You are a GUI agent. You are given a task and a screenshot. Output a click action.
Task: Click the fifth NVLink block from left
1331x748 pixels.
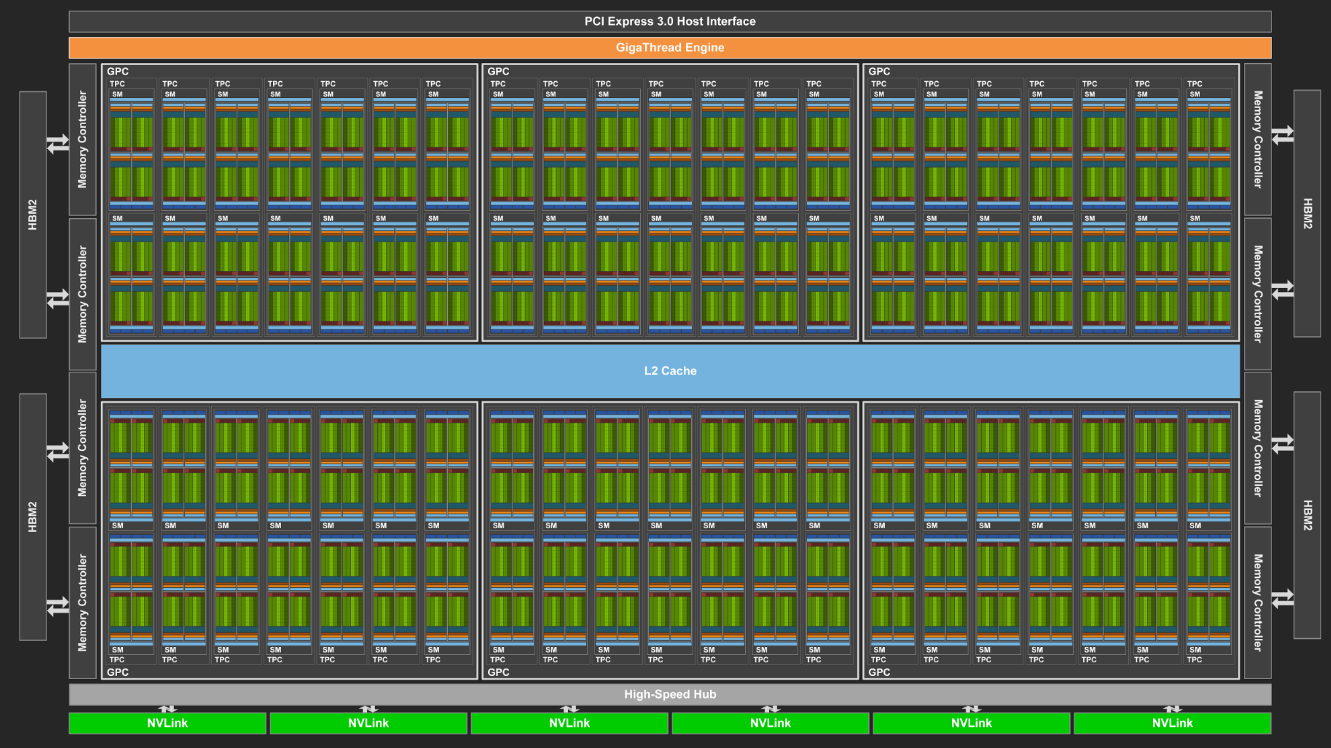[971, 723]
